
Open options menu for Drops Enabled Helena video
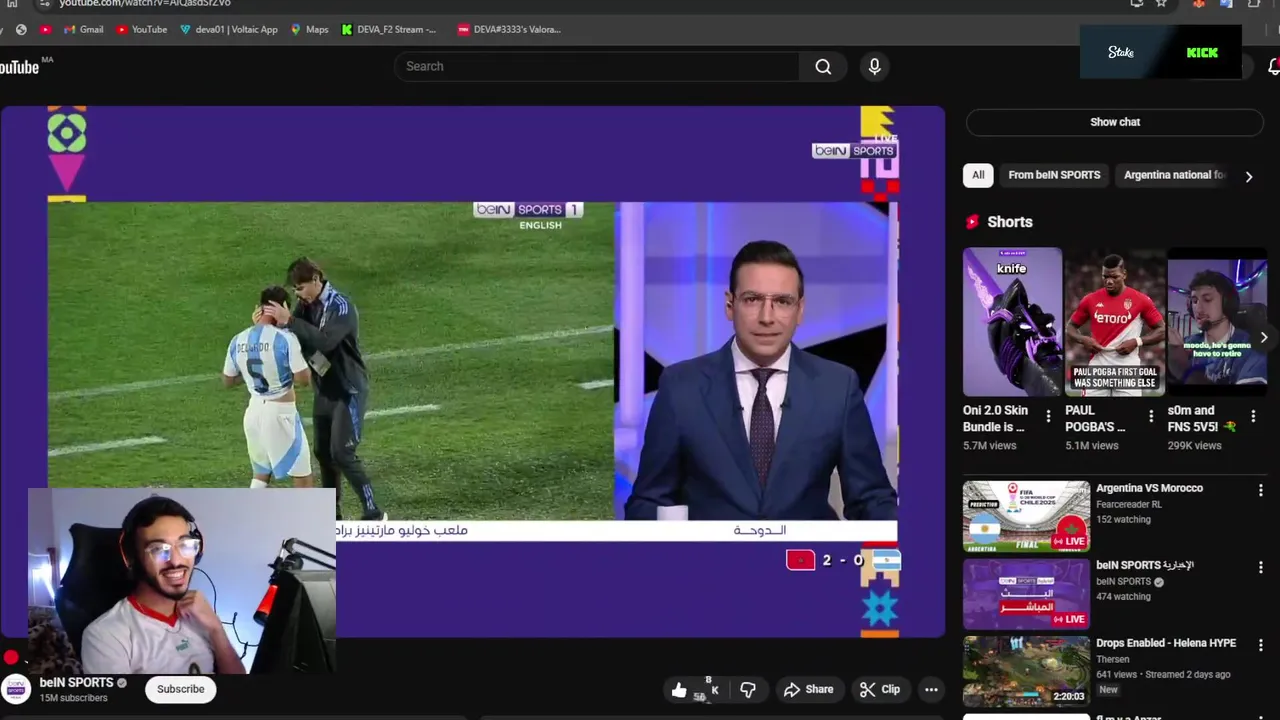[1260, 645]
